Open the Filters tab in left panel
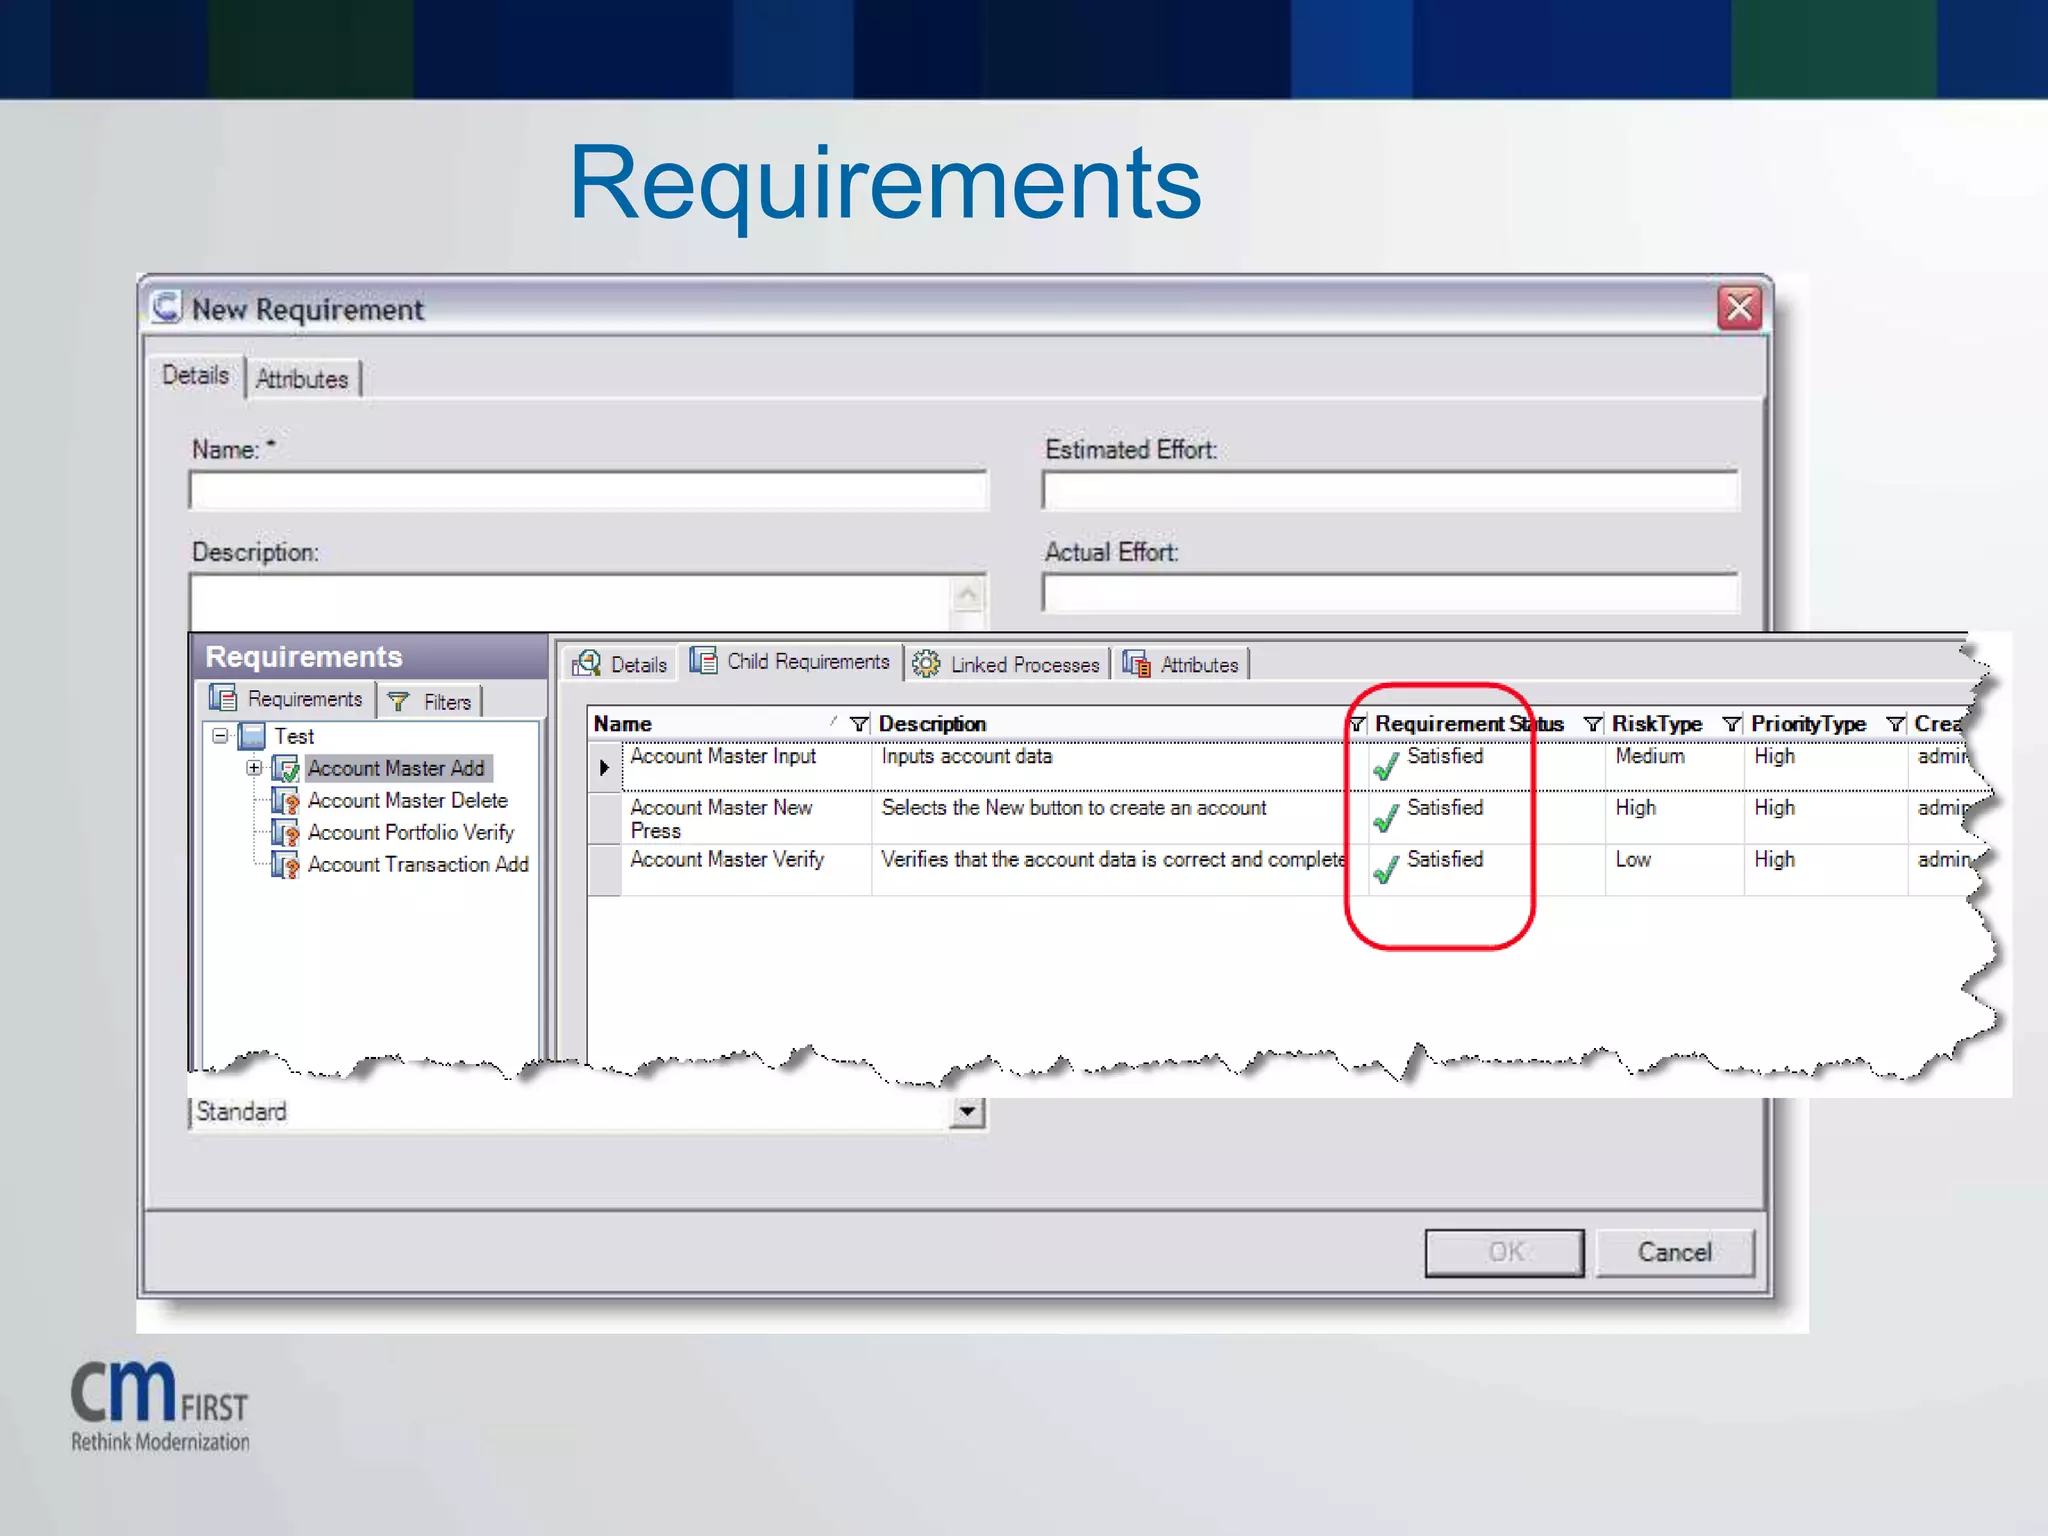2048x1536 pixels. (431, 702)
